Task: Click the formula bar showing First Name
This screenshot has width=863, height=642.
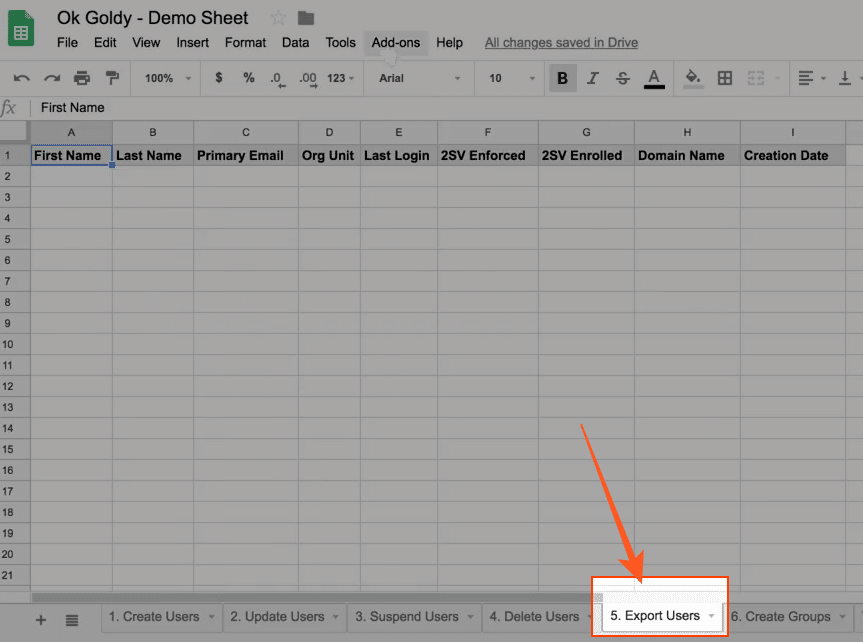Action: [446, 107]
